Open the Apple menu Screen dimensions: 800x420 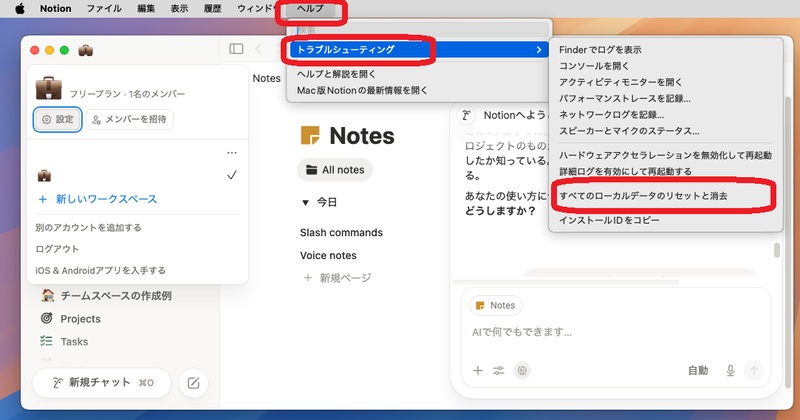coord(19,8)
